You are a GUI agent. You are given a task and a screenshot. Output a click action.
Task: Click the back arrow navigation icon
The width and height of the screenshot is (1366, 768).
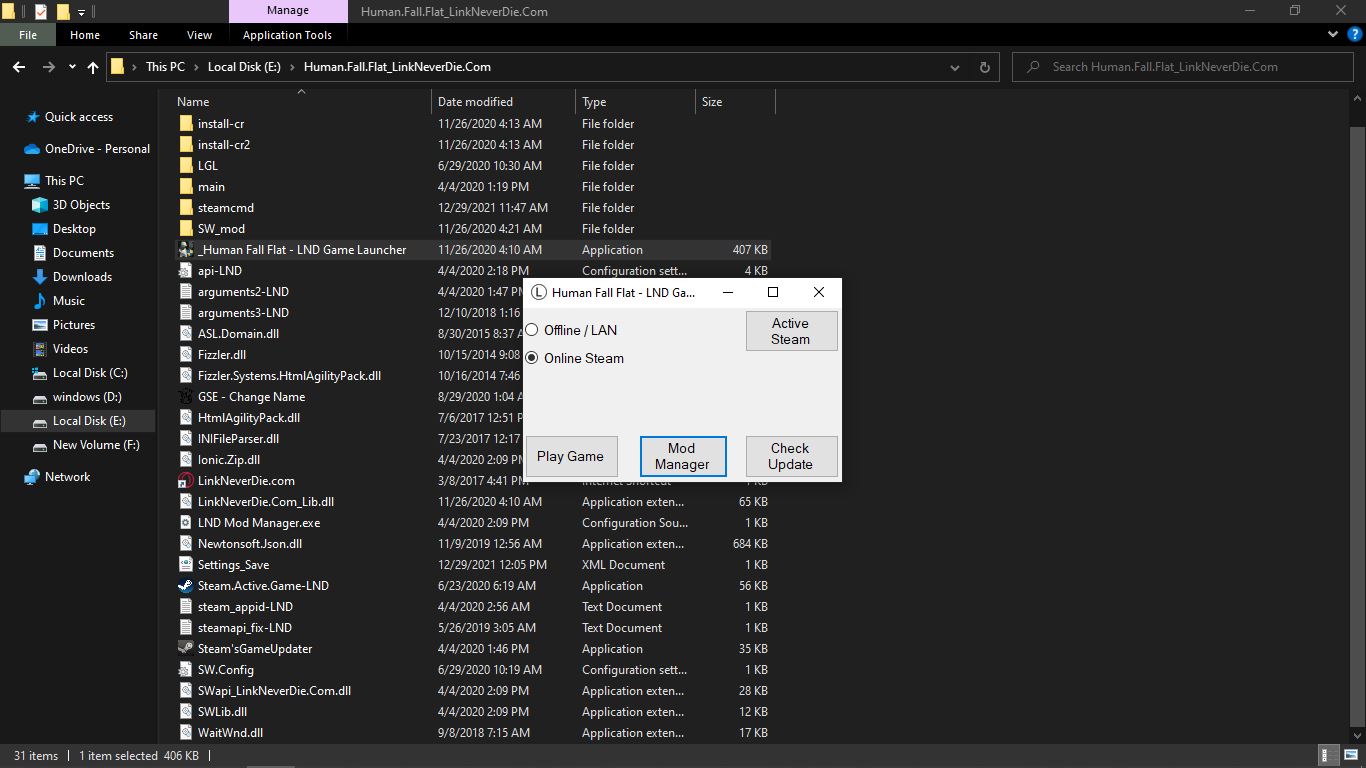click(x=20, y=67)
